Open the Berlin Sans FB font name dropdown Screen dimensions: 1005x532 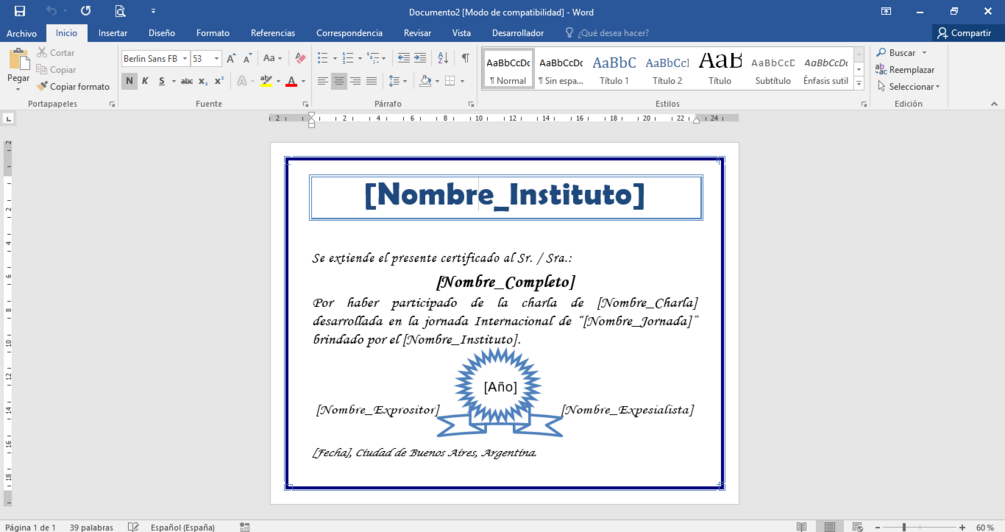point(185,58)
